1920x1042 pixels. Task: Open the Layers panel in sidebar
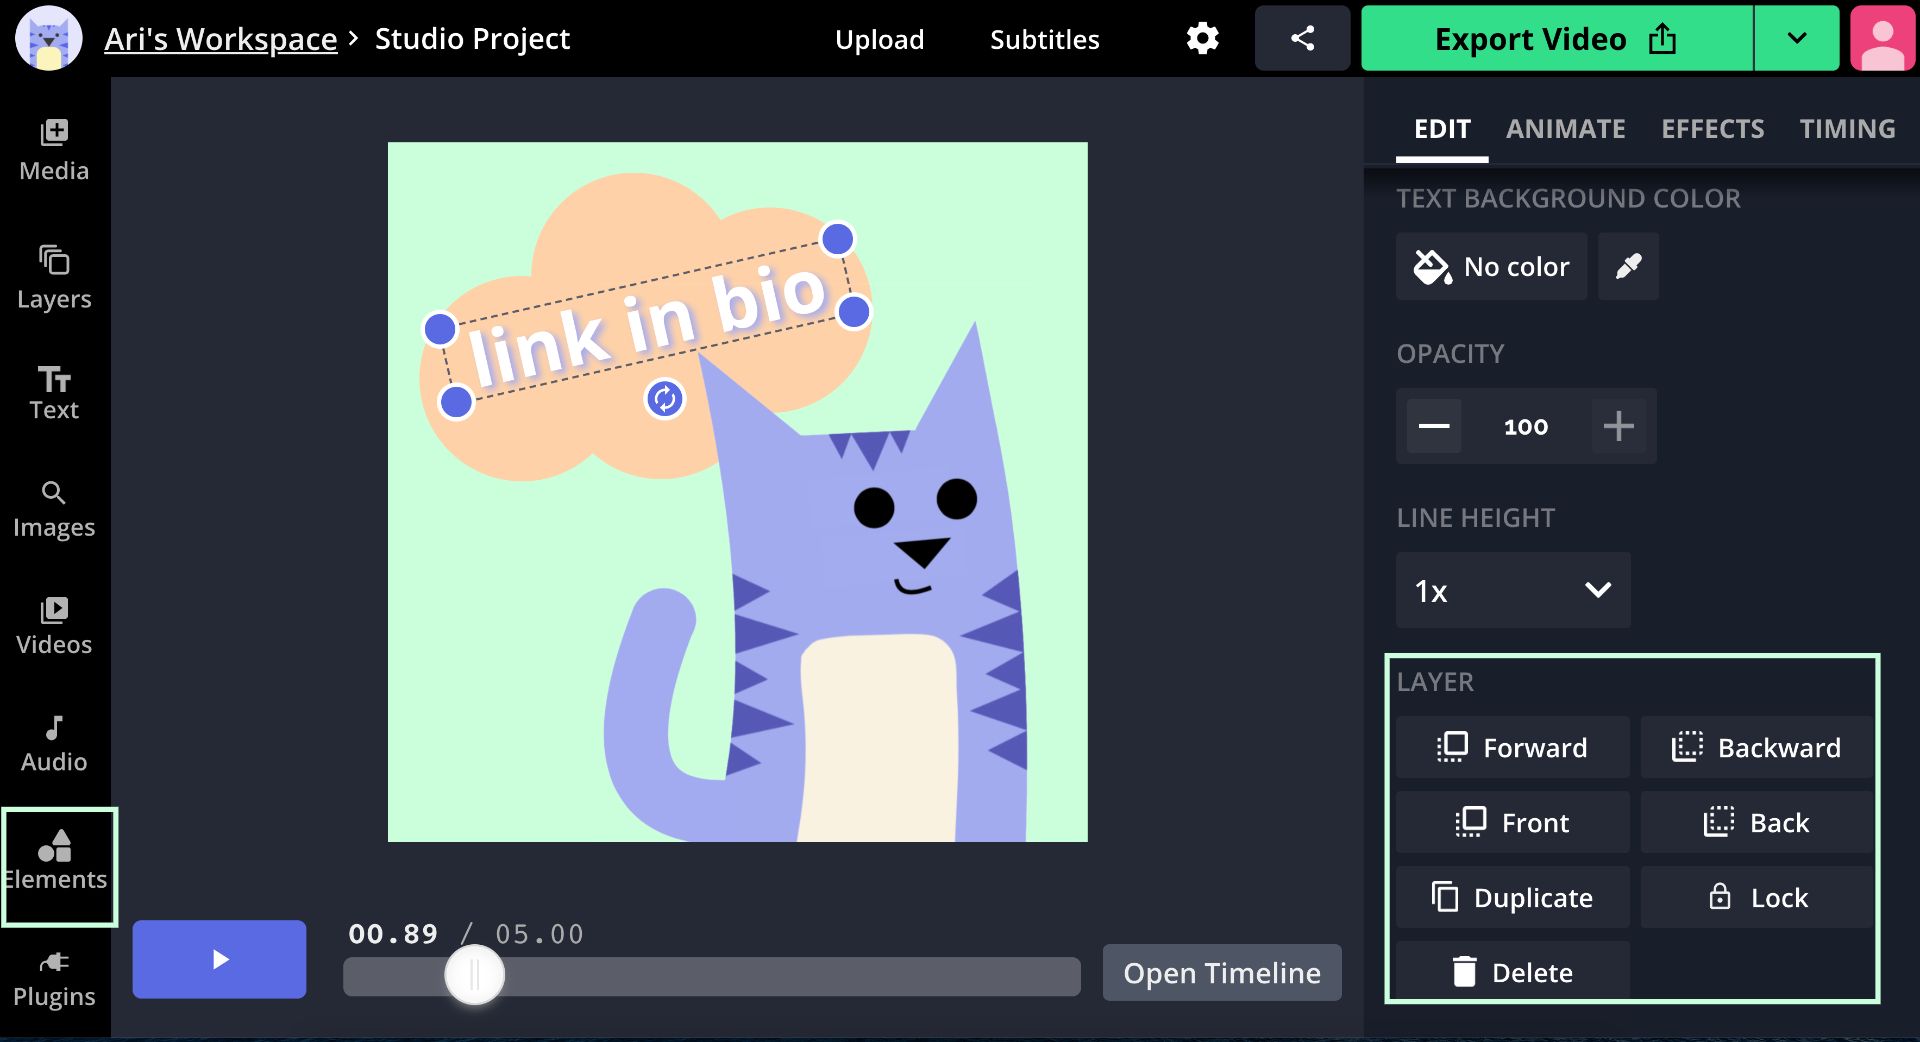[54, 277]
